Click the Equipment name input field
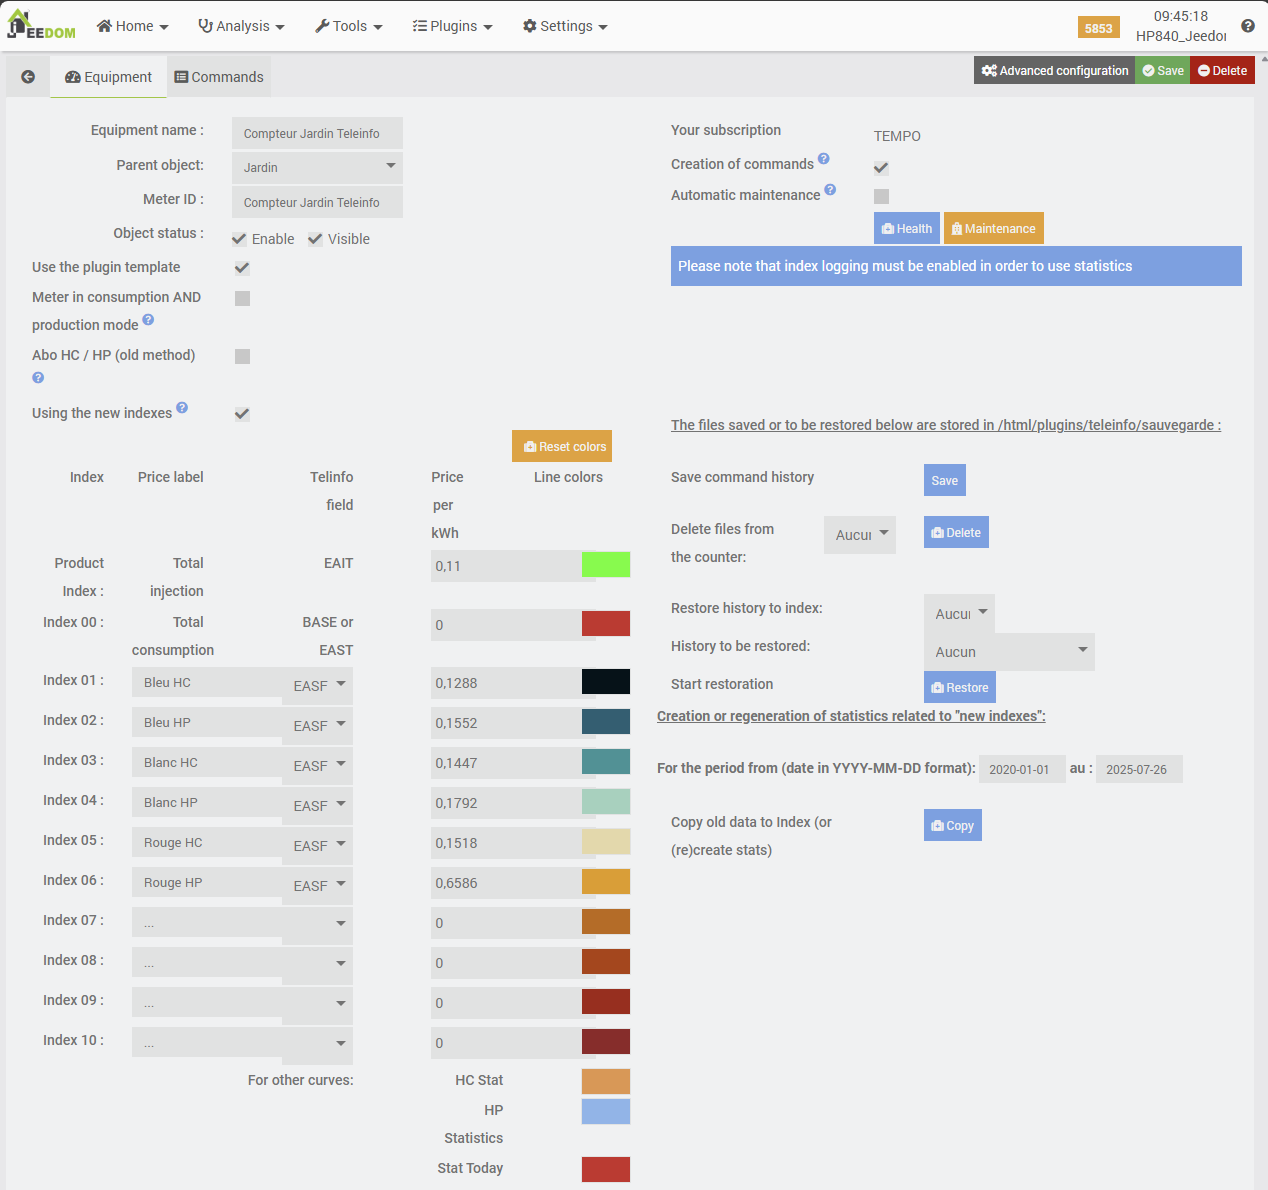The image size is (1268, 1190). pos(317,133)
